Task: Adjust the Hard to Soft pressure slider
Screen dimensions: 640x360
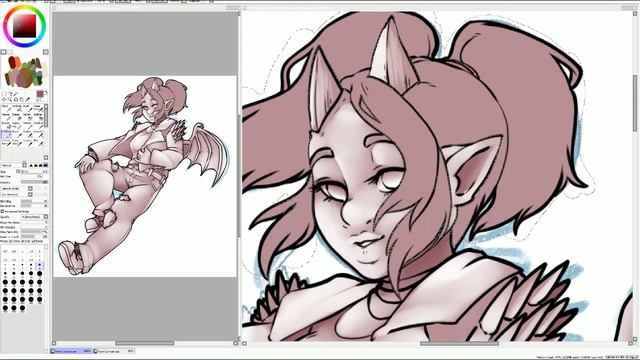Action: tap(34, 236)
